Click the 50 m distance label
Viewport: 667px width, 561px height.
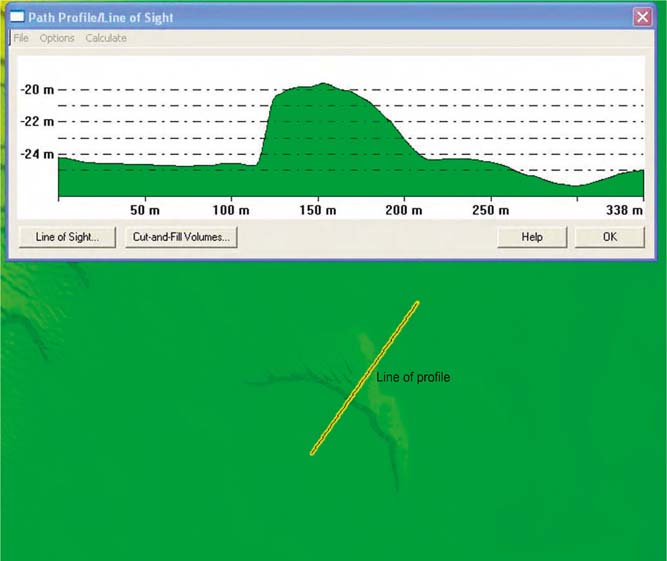point(145,210)
